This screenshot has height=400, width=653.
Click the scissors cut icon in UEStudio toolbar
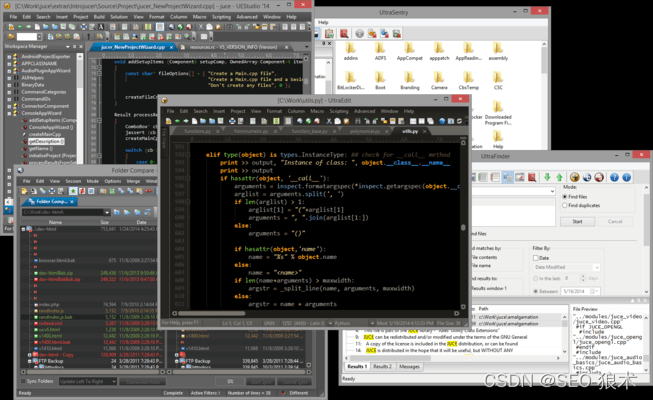coord(201,27)
